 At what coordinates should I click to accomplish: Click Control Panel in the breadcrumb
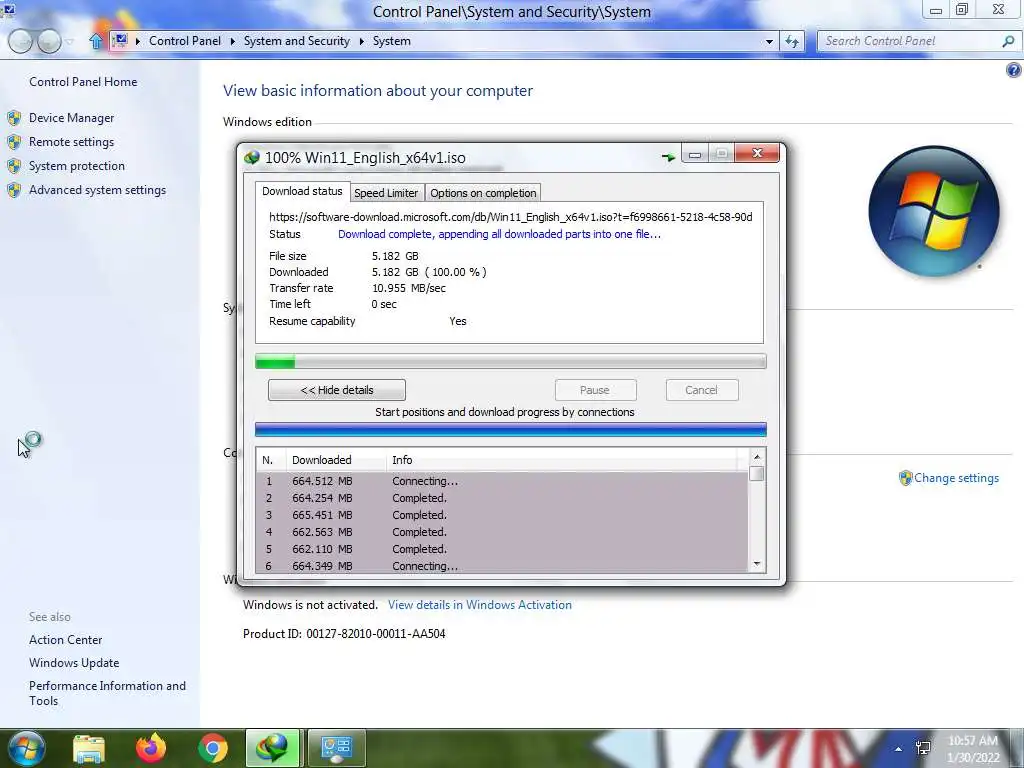click(x=185, y=40)
